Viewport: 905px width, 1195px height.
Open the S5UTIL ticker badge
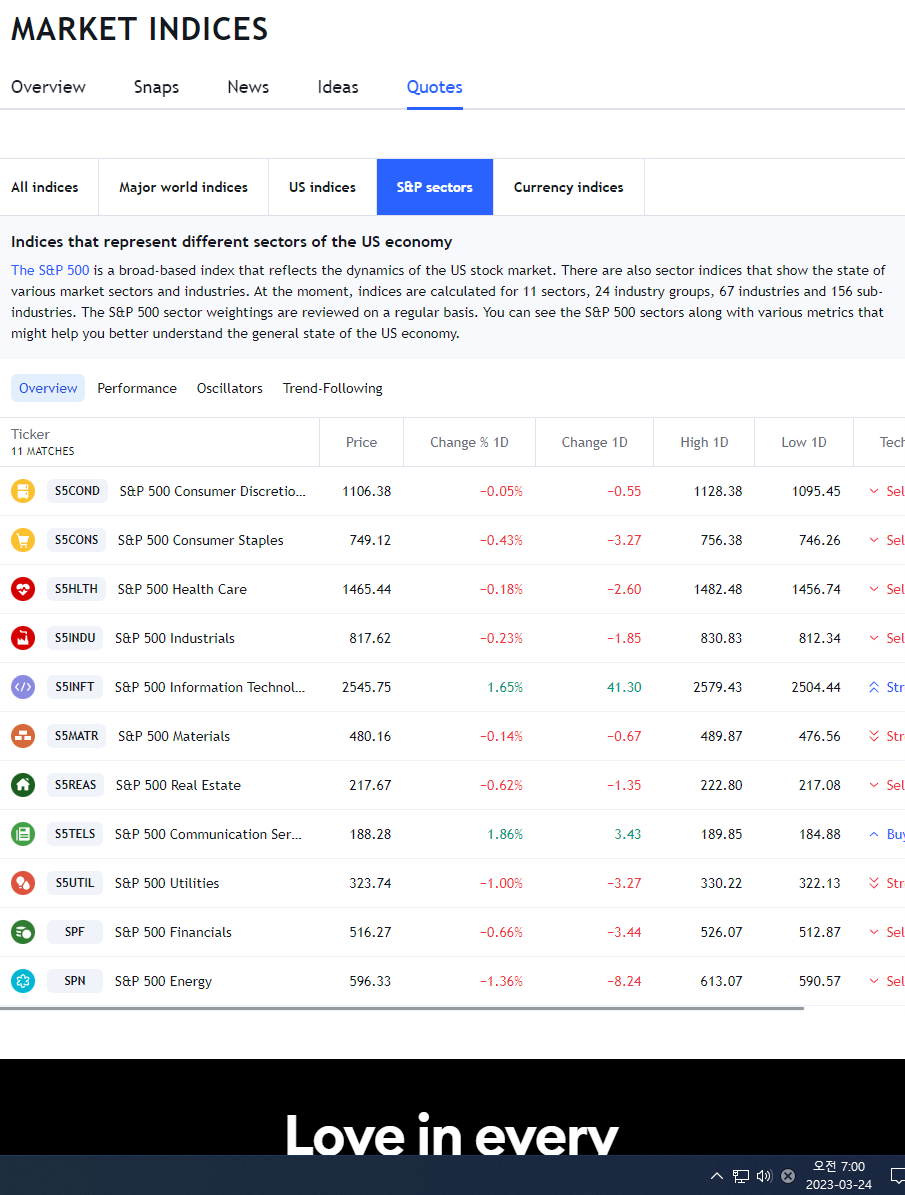75,883
